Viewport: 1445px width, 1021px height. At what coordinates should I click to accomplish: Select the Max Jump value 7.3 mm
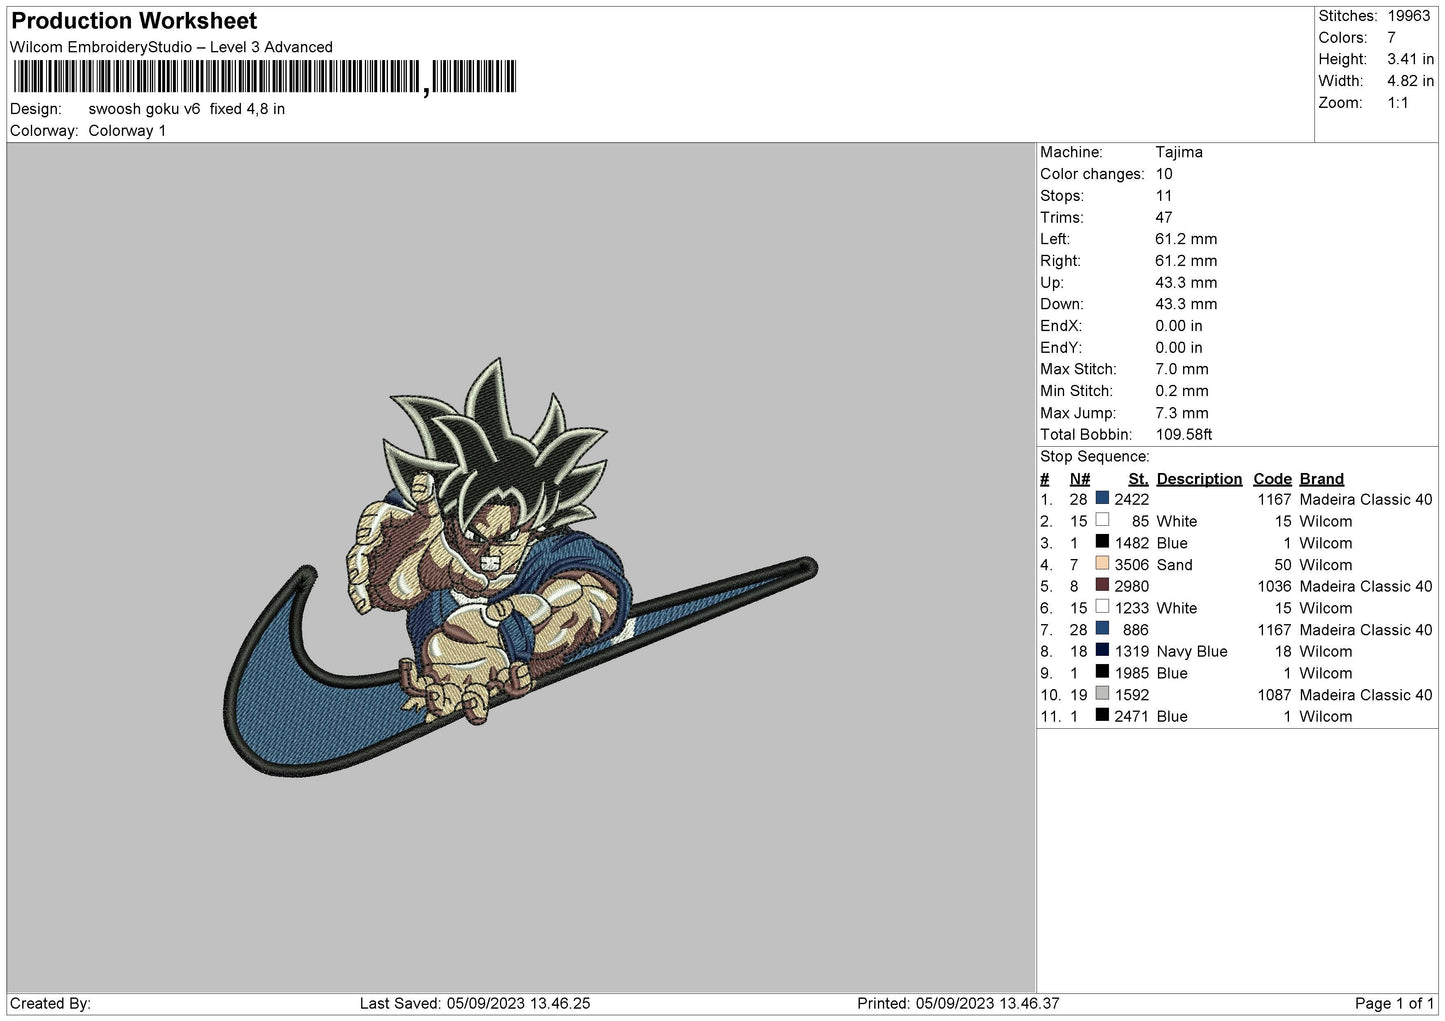[1182, 413]
